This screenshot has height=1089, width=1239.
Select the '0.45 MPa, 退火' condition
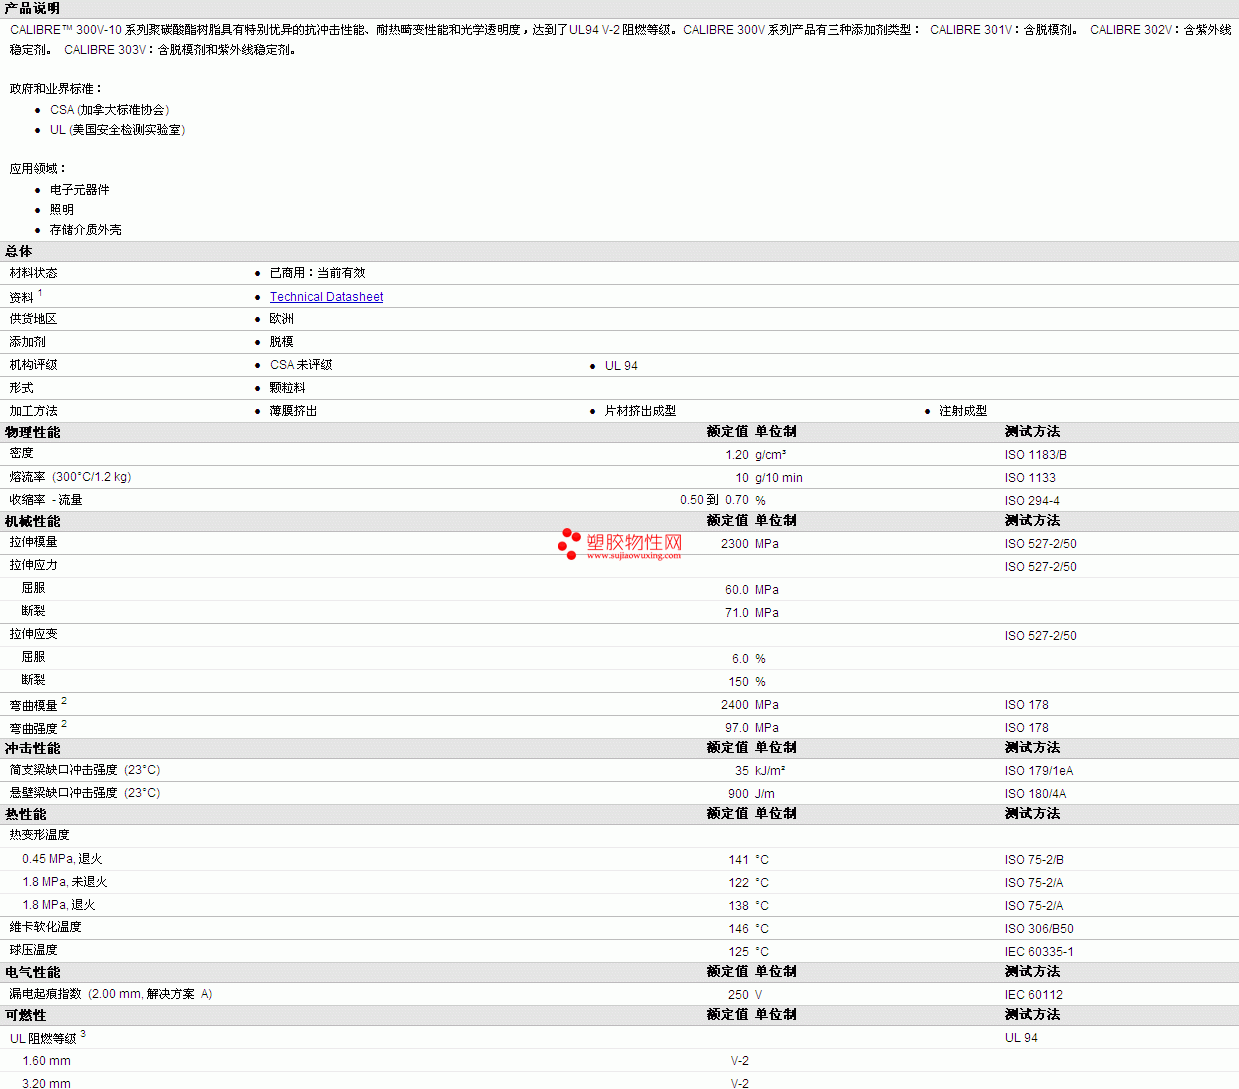63,859
